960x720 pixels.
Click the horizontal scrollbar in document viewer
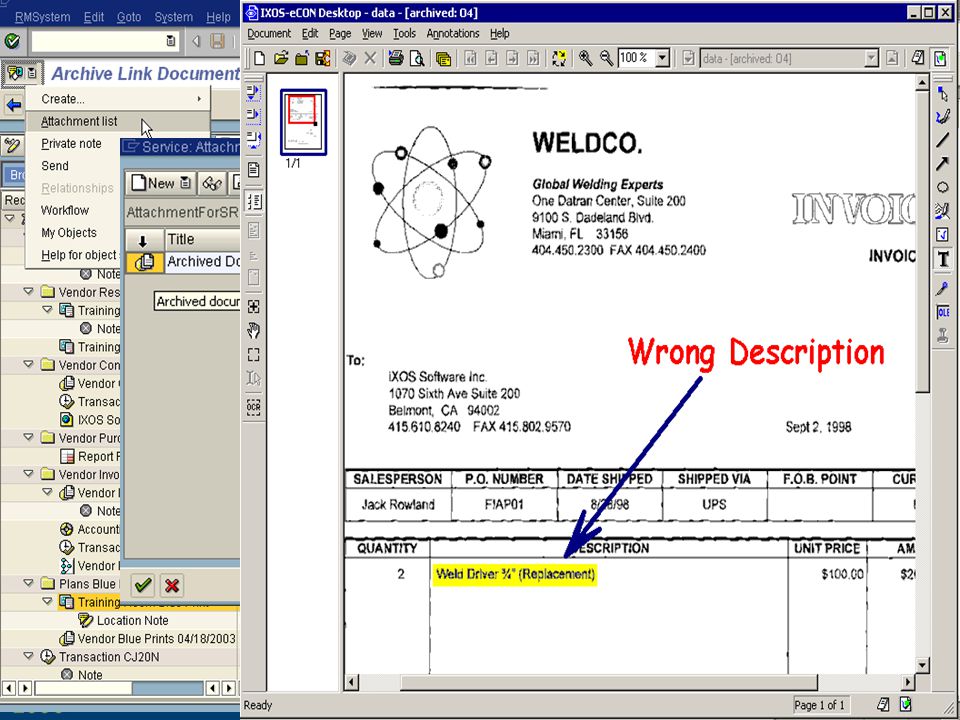(609, 682)
